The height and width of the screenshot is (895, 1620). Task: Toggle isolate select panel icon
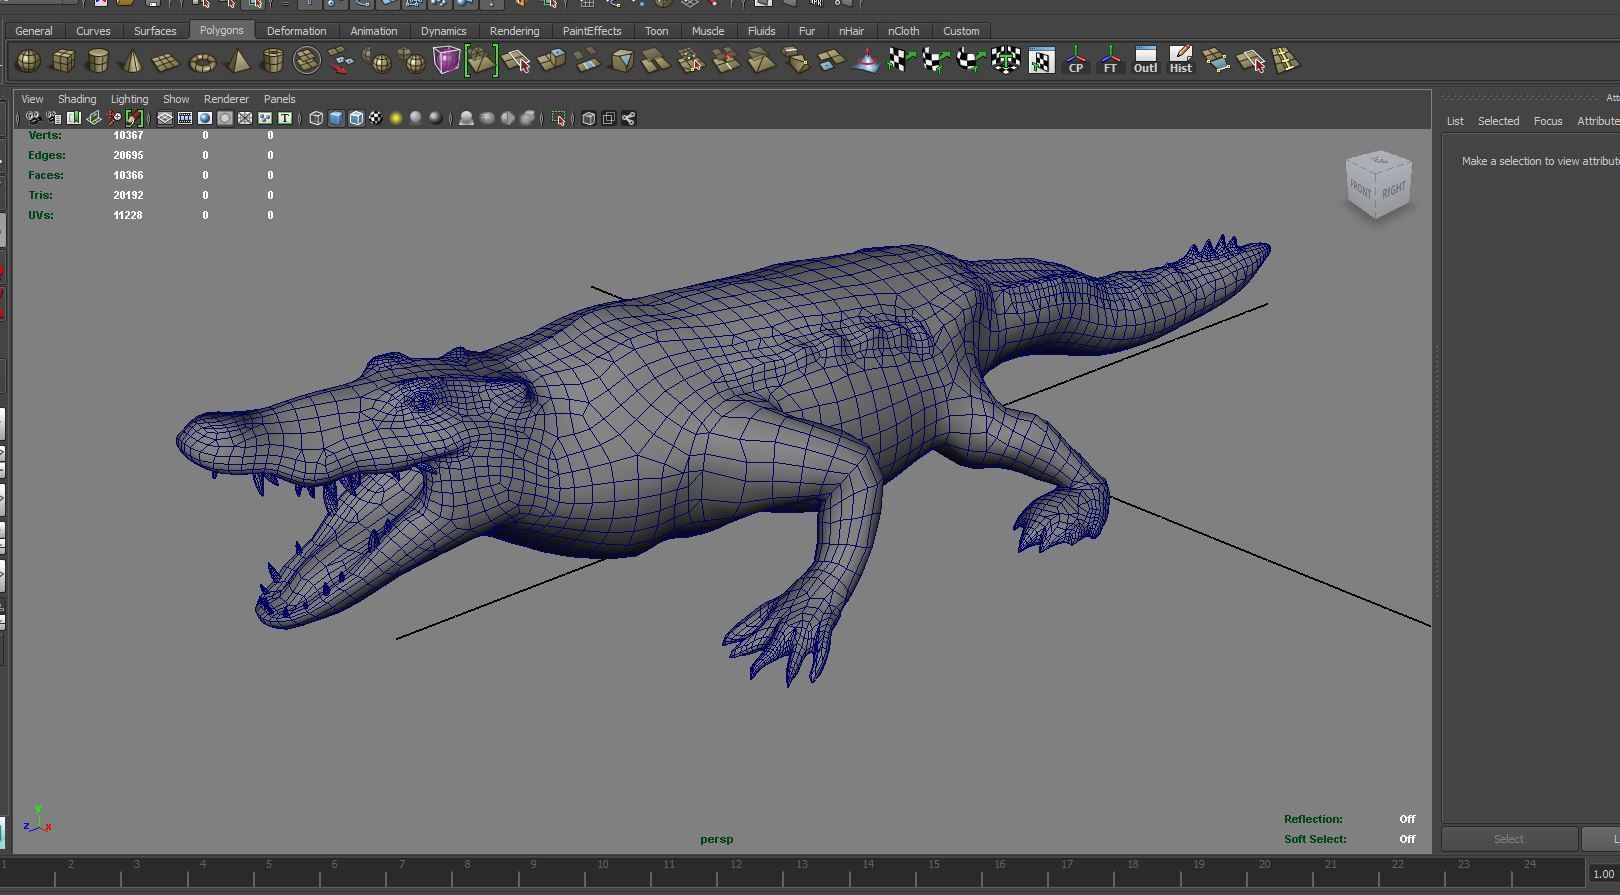(x=559, y=118)
